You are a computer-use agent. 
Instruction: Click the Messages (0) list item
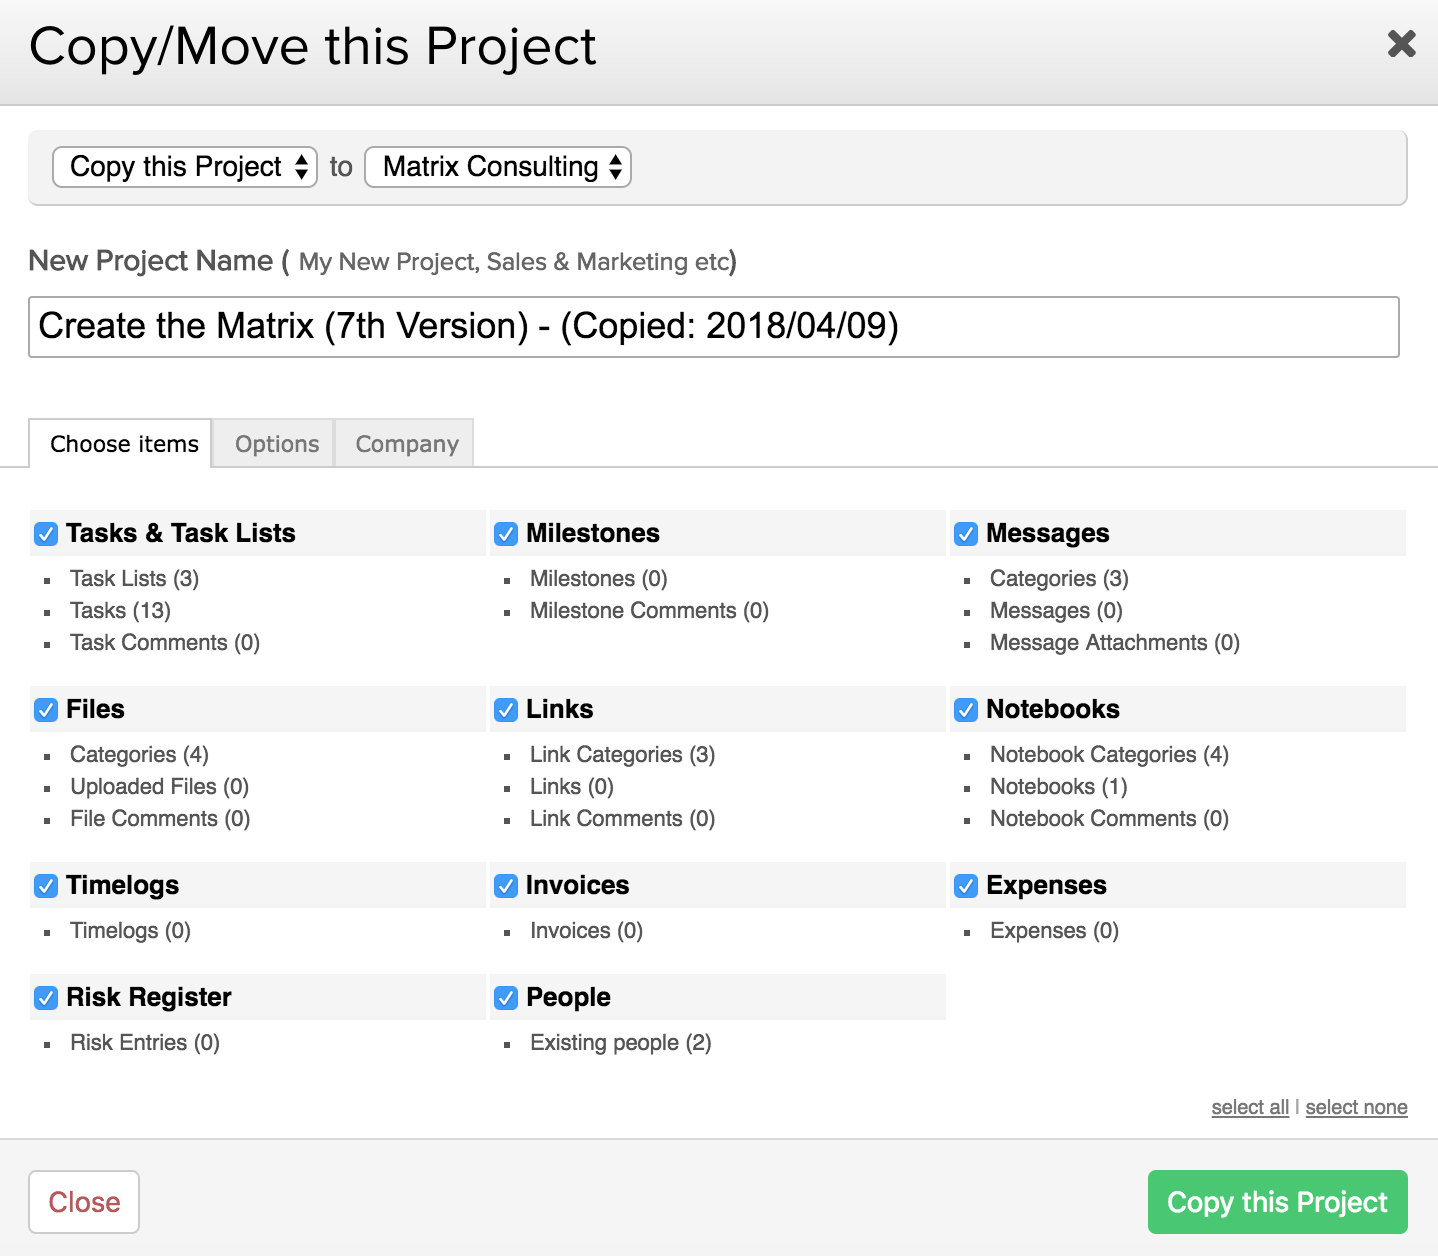1056,610
